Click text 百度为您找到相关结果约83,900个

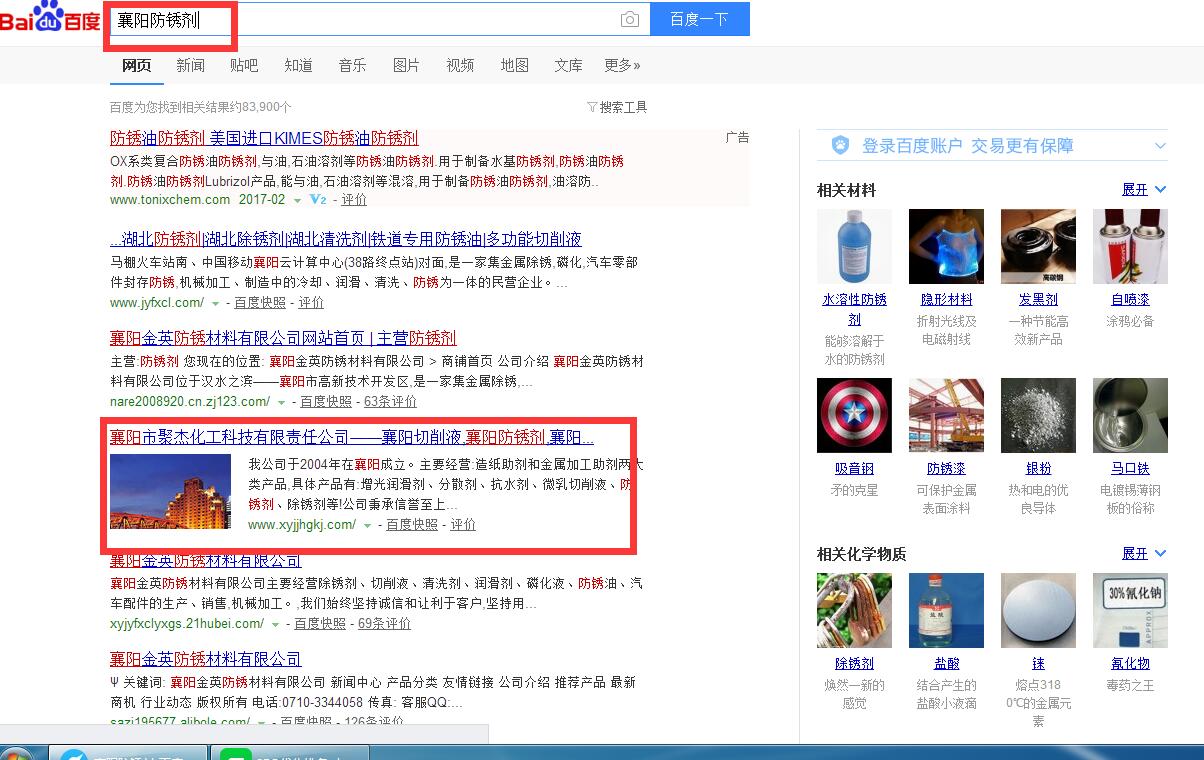201,107
